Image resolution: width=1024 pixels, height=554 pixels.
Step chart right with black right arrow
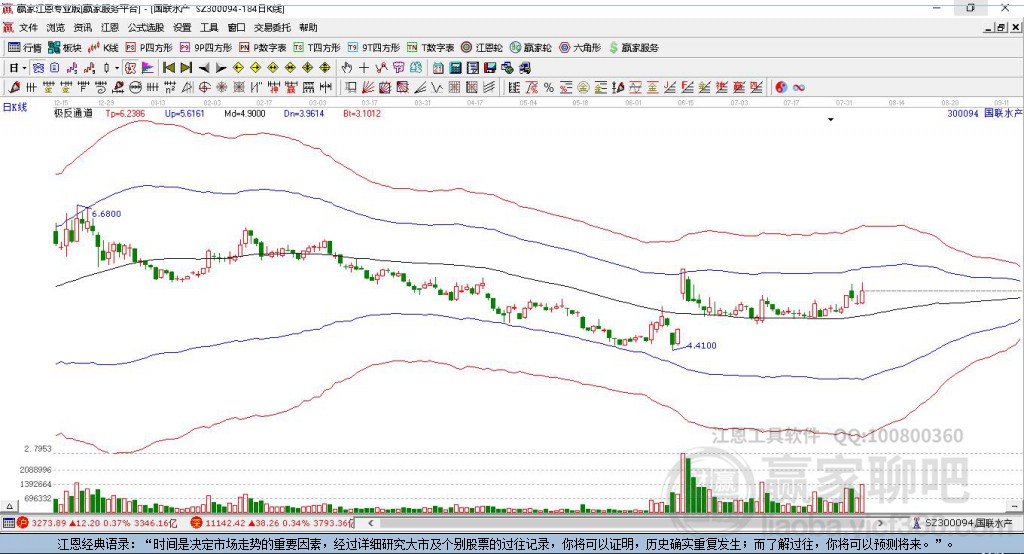[221, 68]
